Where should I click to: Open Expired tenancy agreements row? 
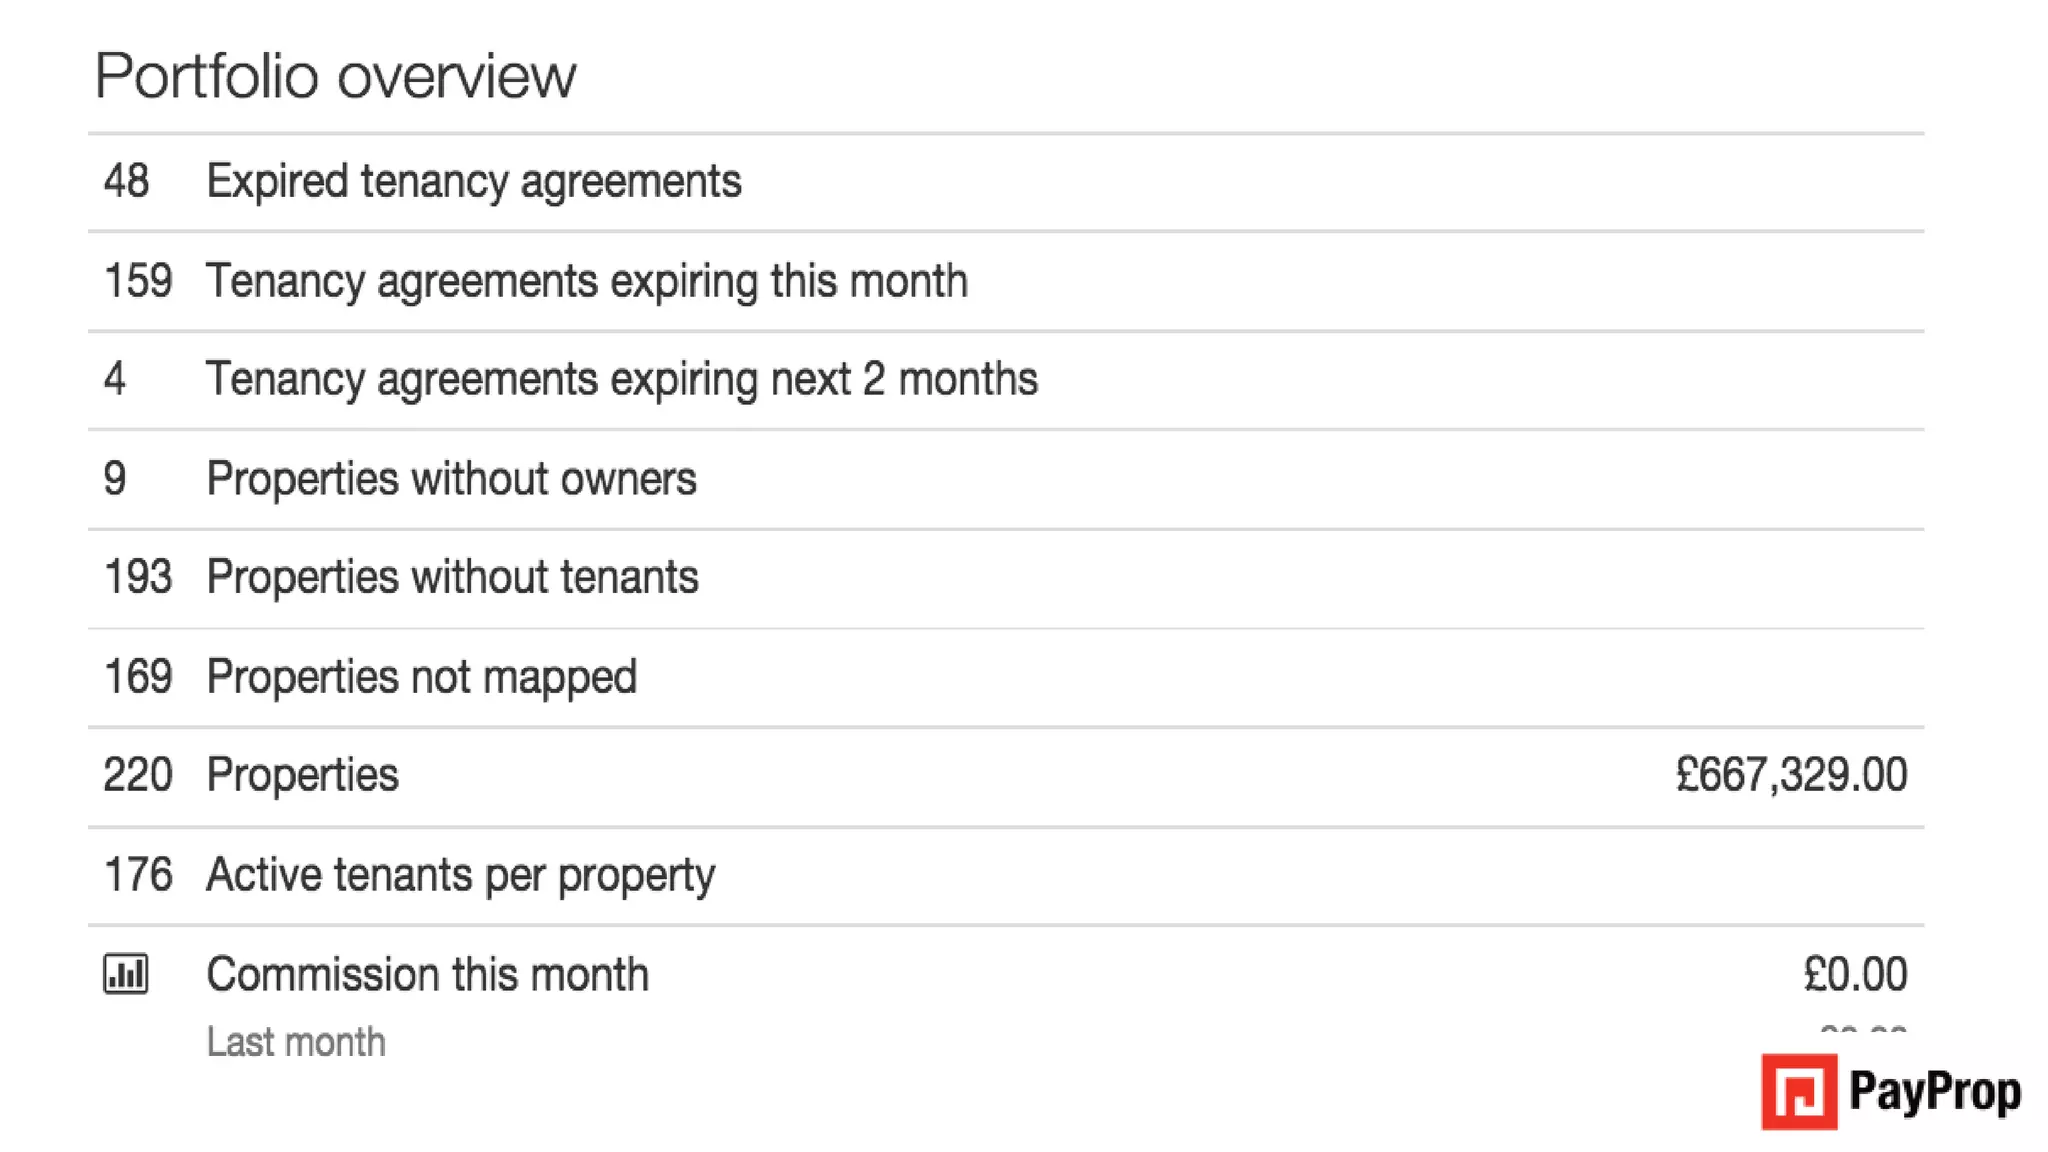(x=1006, y=182)
